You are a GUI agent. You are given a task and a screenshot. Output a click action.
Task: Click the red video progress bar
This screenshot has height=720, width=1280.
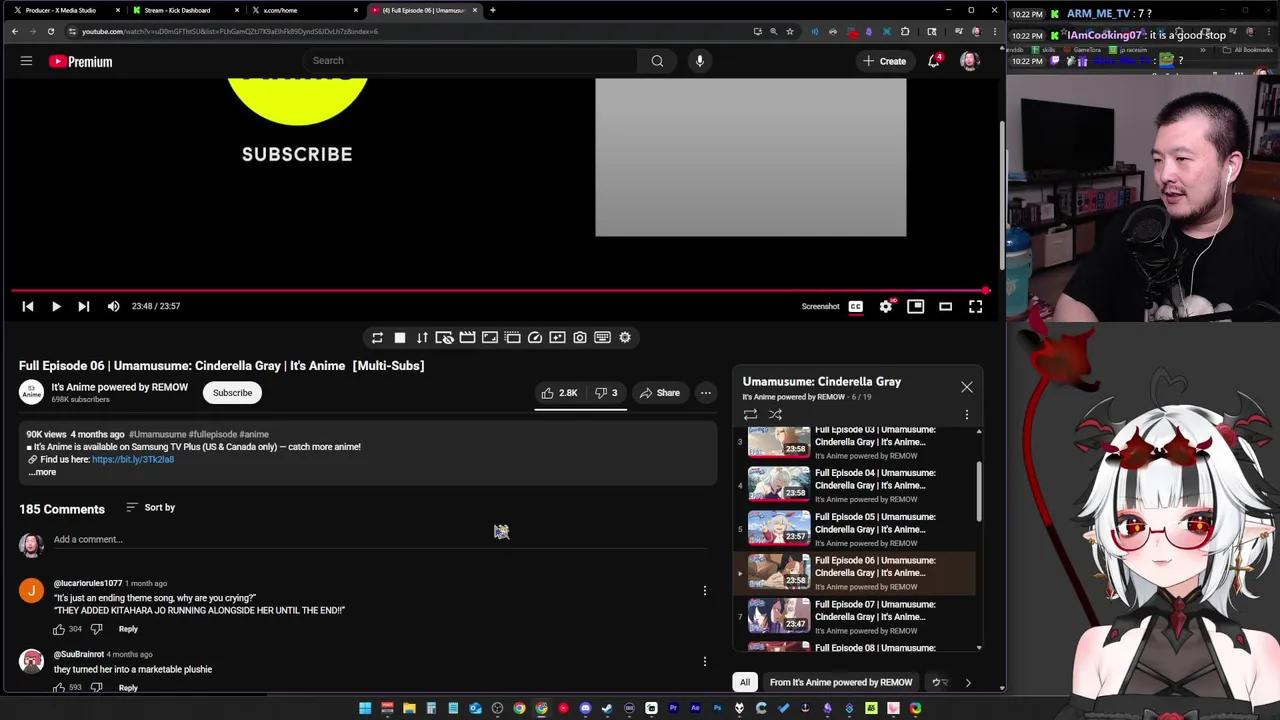point(498,291)
